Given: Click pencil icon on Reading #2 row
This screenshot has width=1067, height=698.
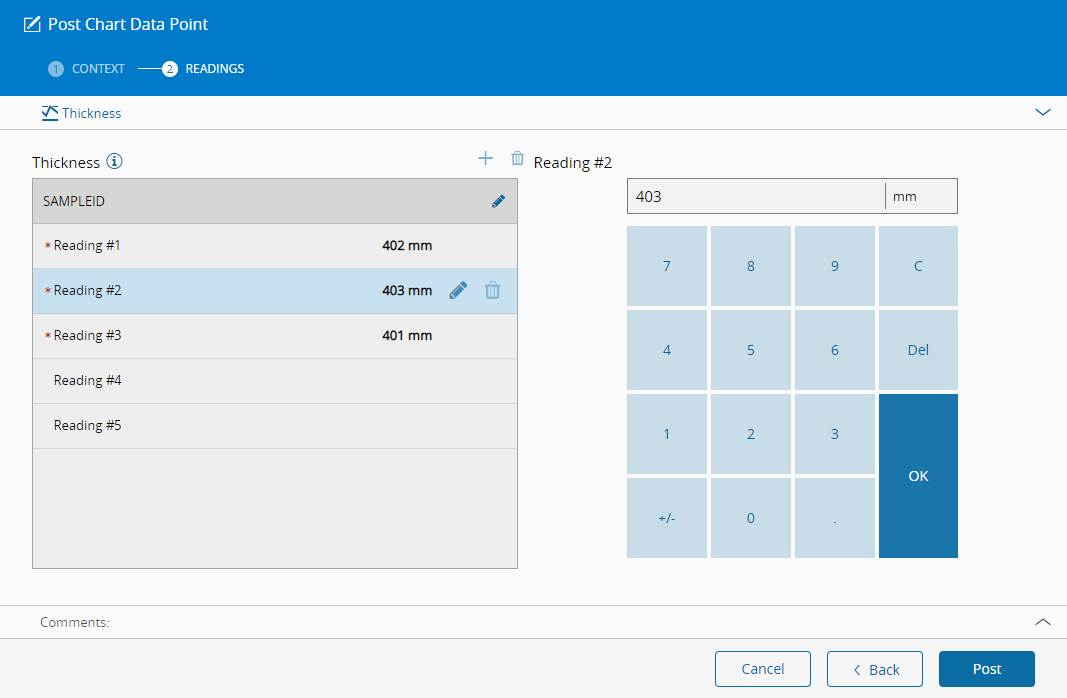Looking at the screenshot, I should [x=458, y=291].
